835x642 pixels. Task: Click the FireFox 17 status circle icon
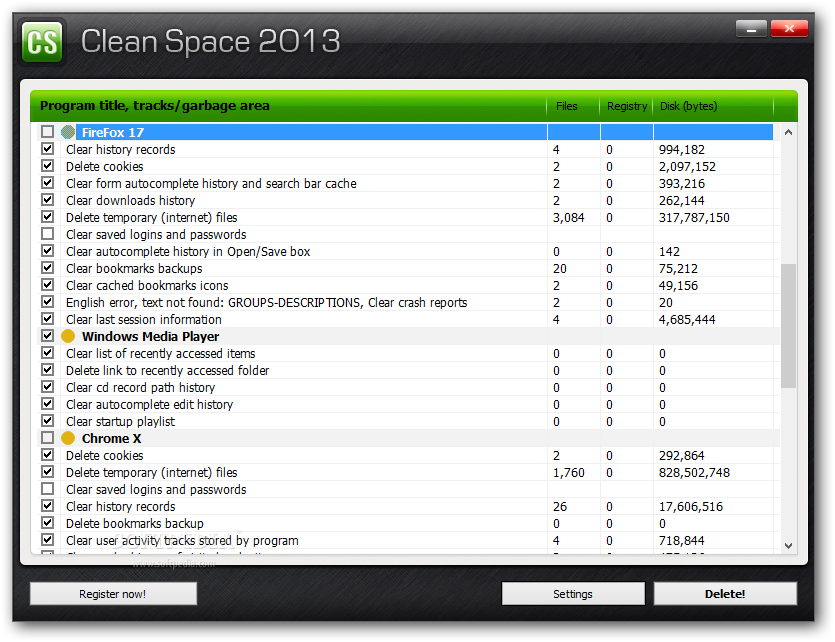68,131
